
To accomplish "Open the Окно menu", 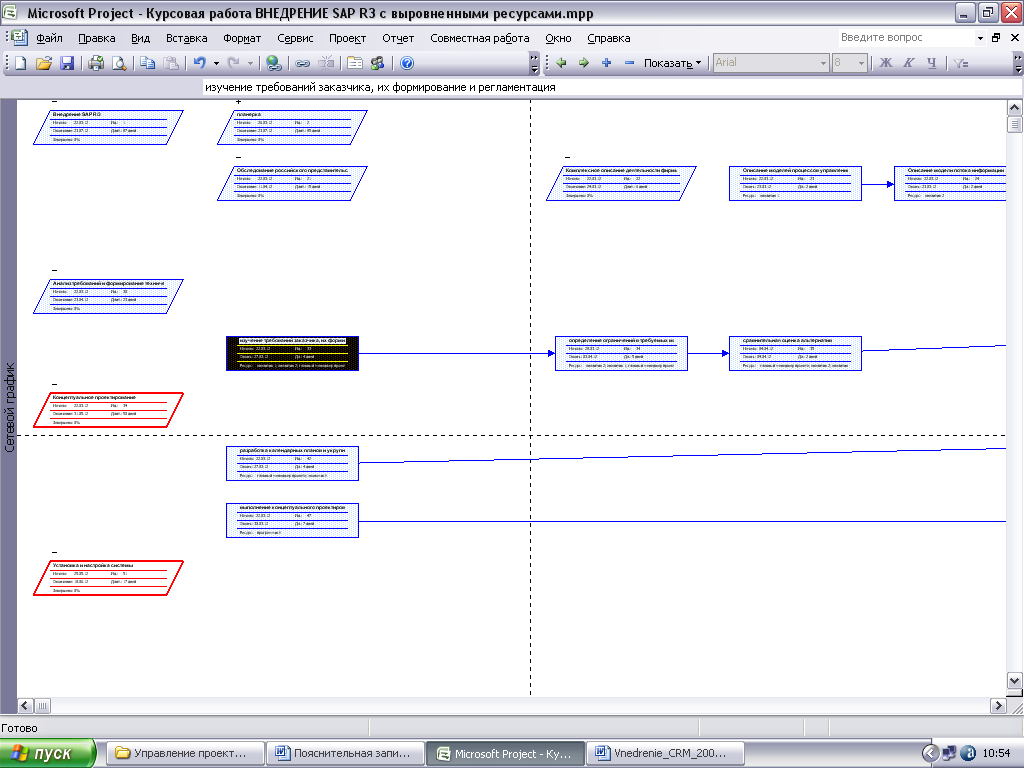I will [x=558, y=38].
